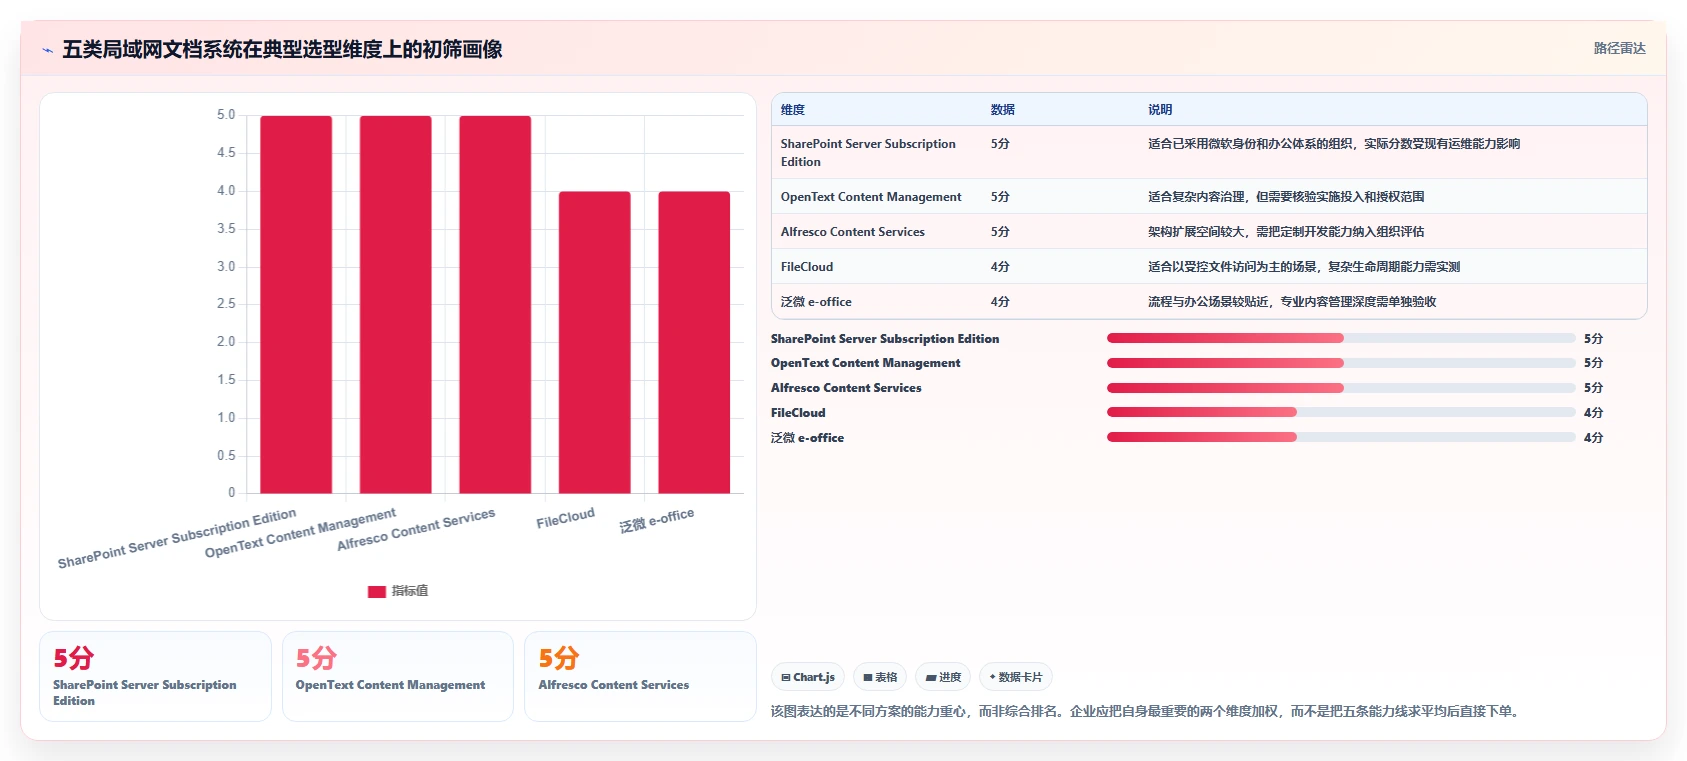Click the SharePoint Server Subscription Edition chart bar
Screen dimensions: 1687x761
[296, 304]
